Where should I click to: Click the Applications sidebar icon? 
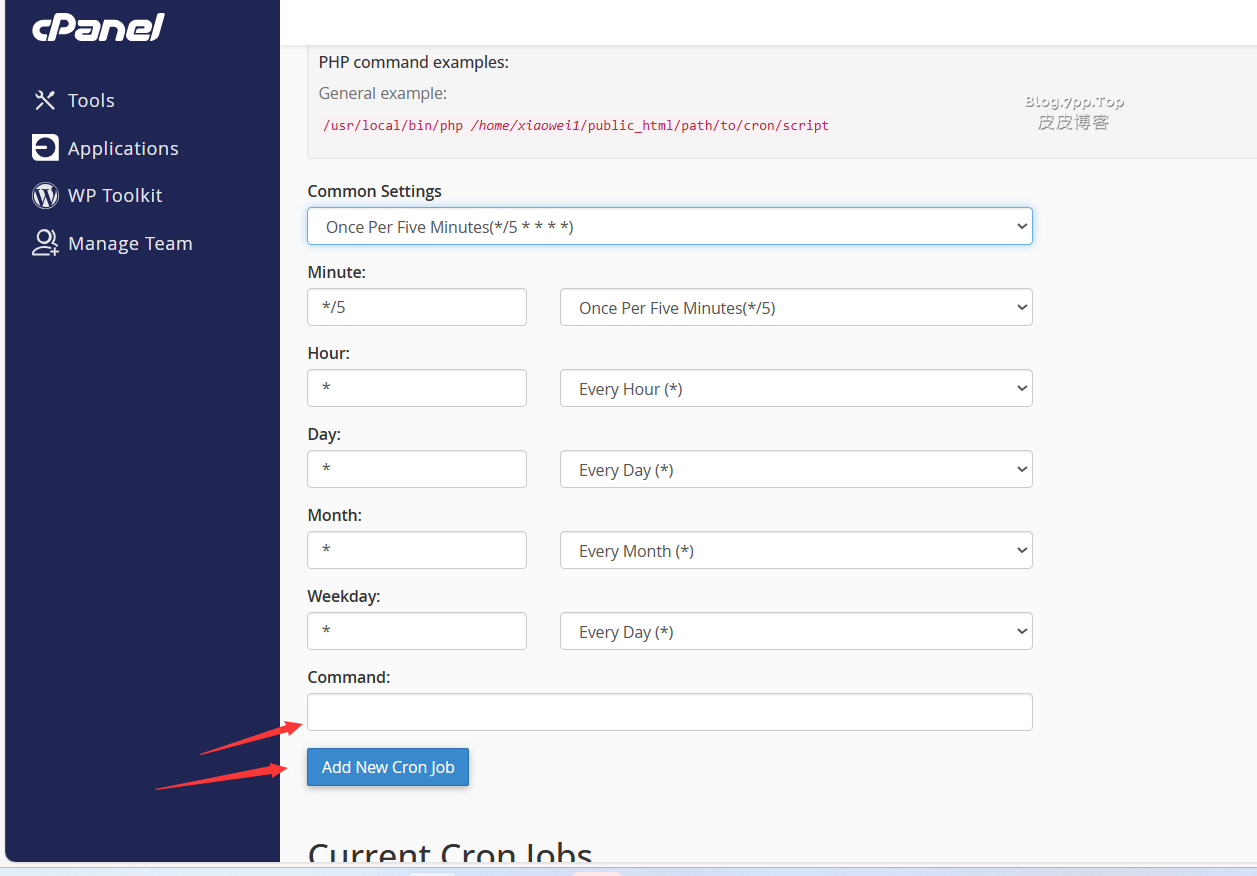point(45,148)
